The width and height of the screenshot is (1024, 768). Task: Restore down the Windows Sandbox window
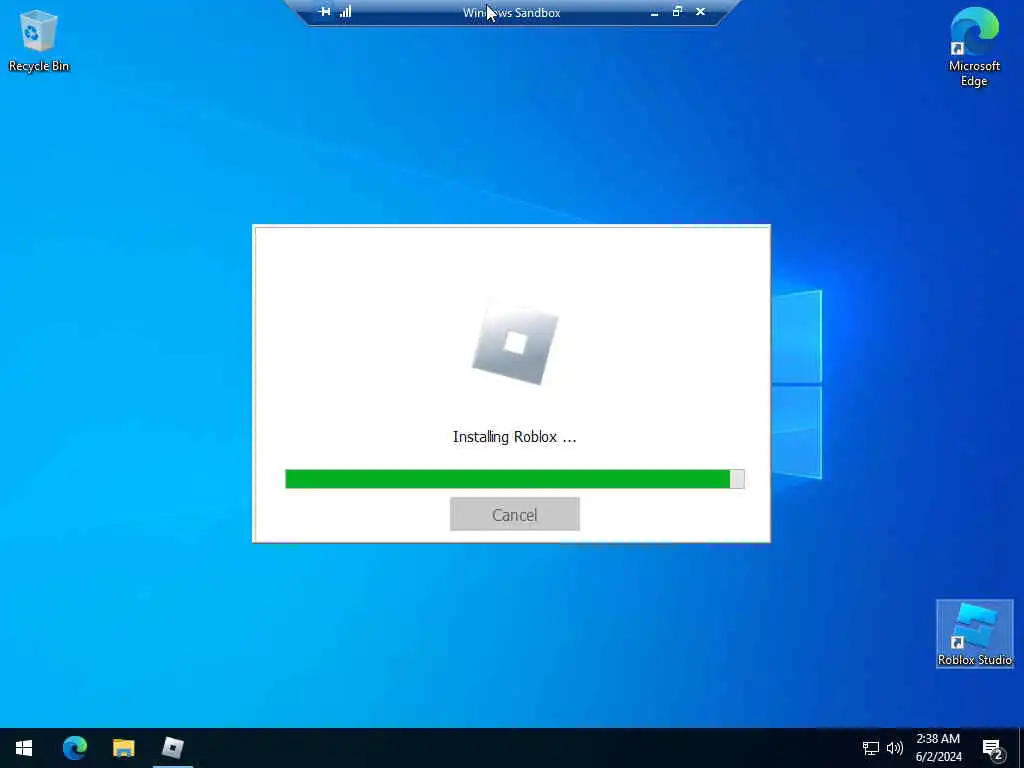tap(677, 12)
